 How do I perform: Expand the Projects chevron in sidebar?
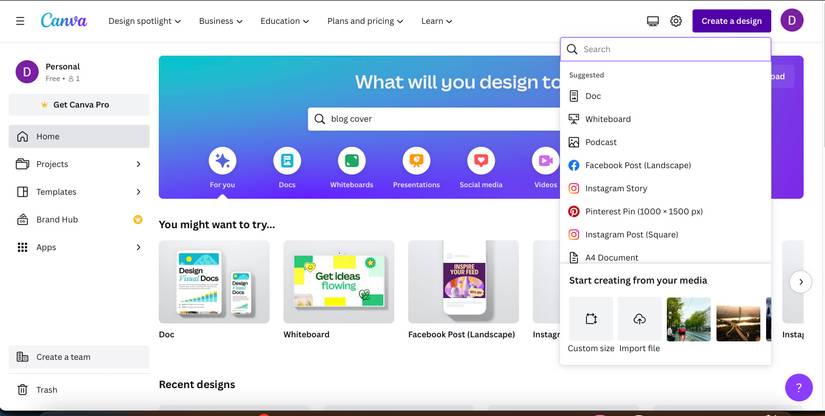[x=138, y=164]
